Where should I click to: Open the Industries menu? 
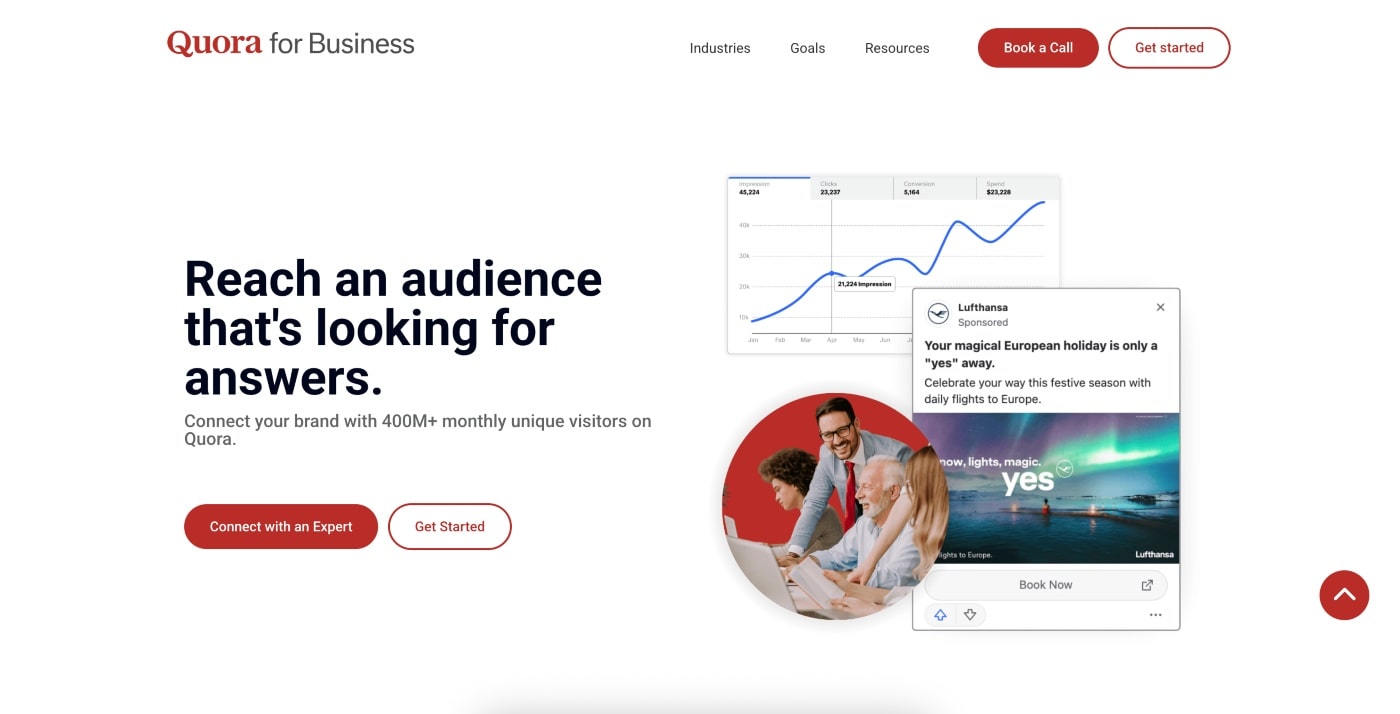(x=720, y=48)
